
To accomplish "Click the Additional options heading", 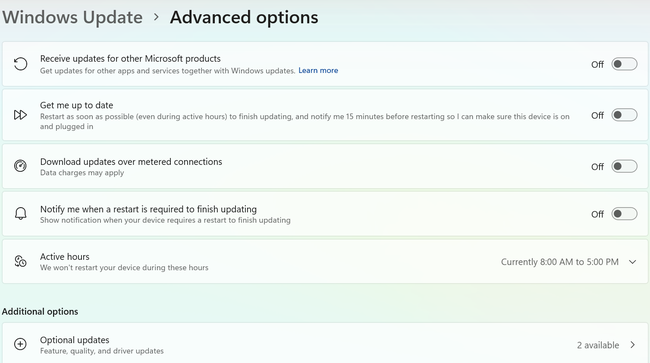I will (40, 312).
